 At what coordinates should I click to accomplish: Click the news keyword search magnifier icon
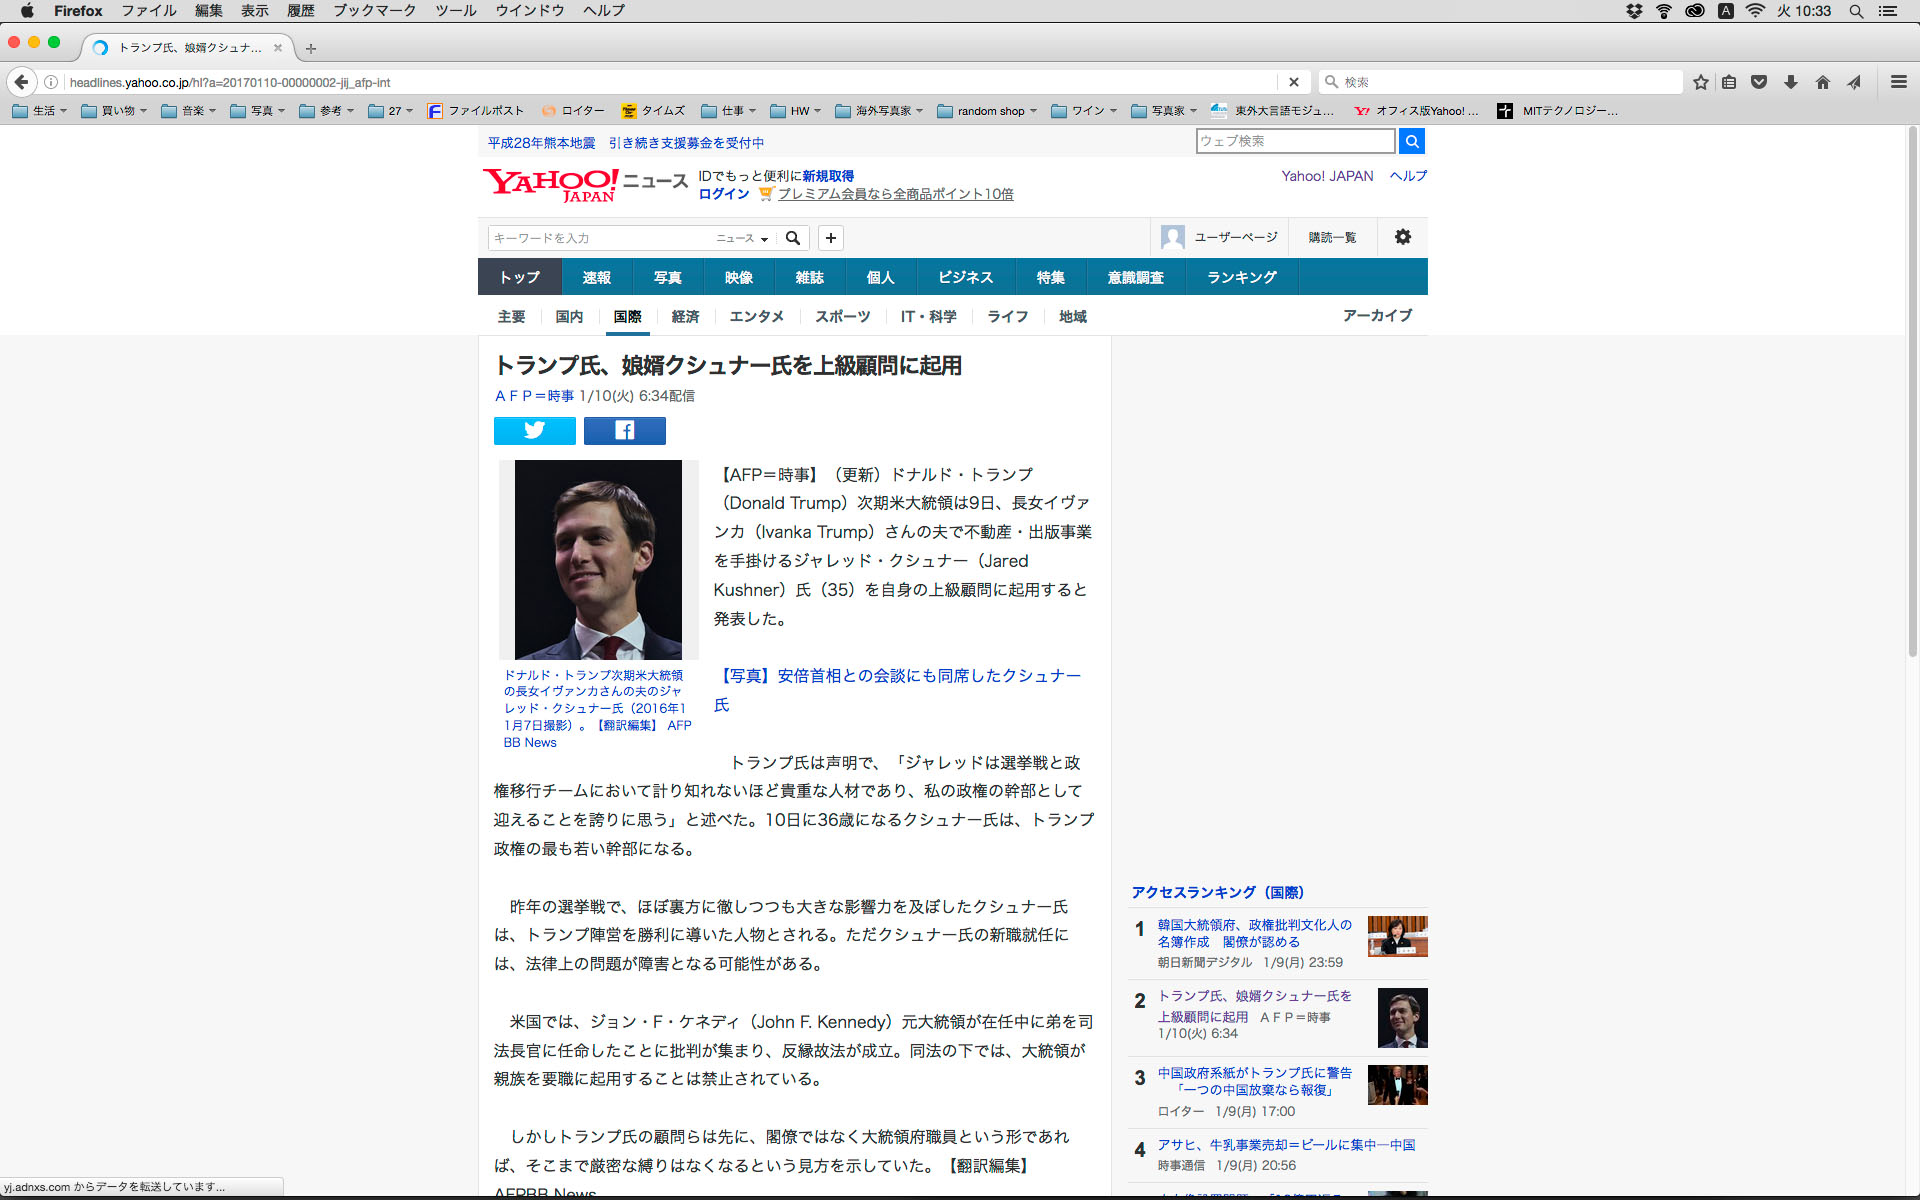pyautogui.click(x=792, y=238)
